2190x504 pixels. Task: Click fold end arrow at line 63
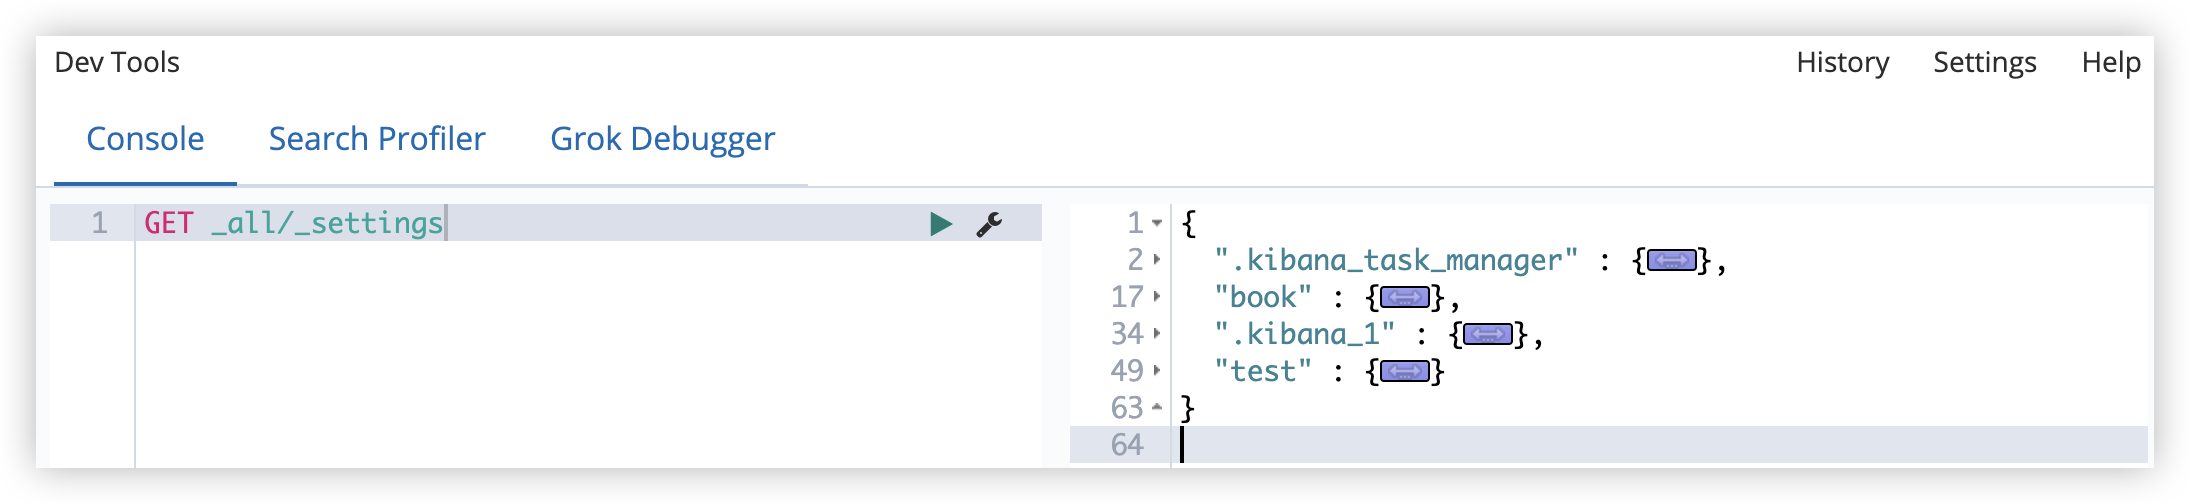tap(1157, 407)
